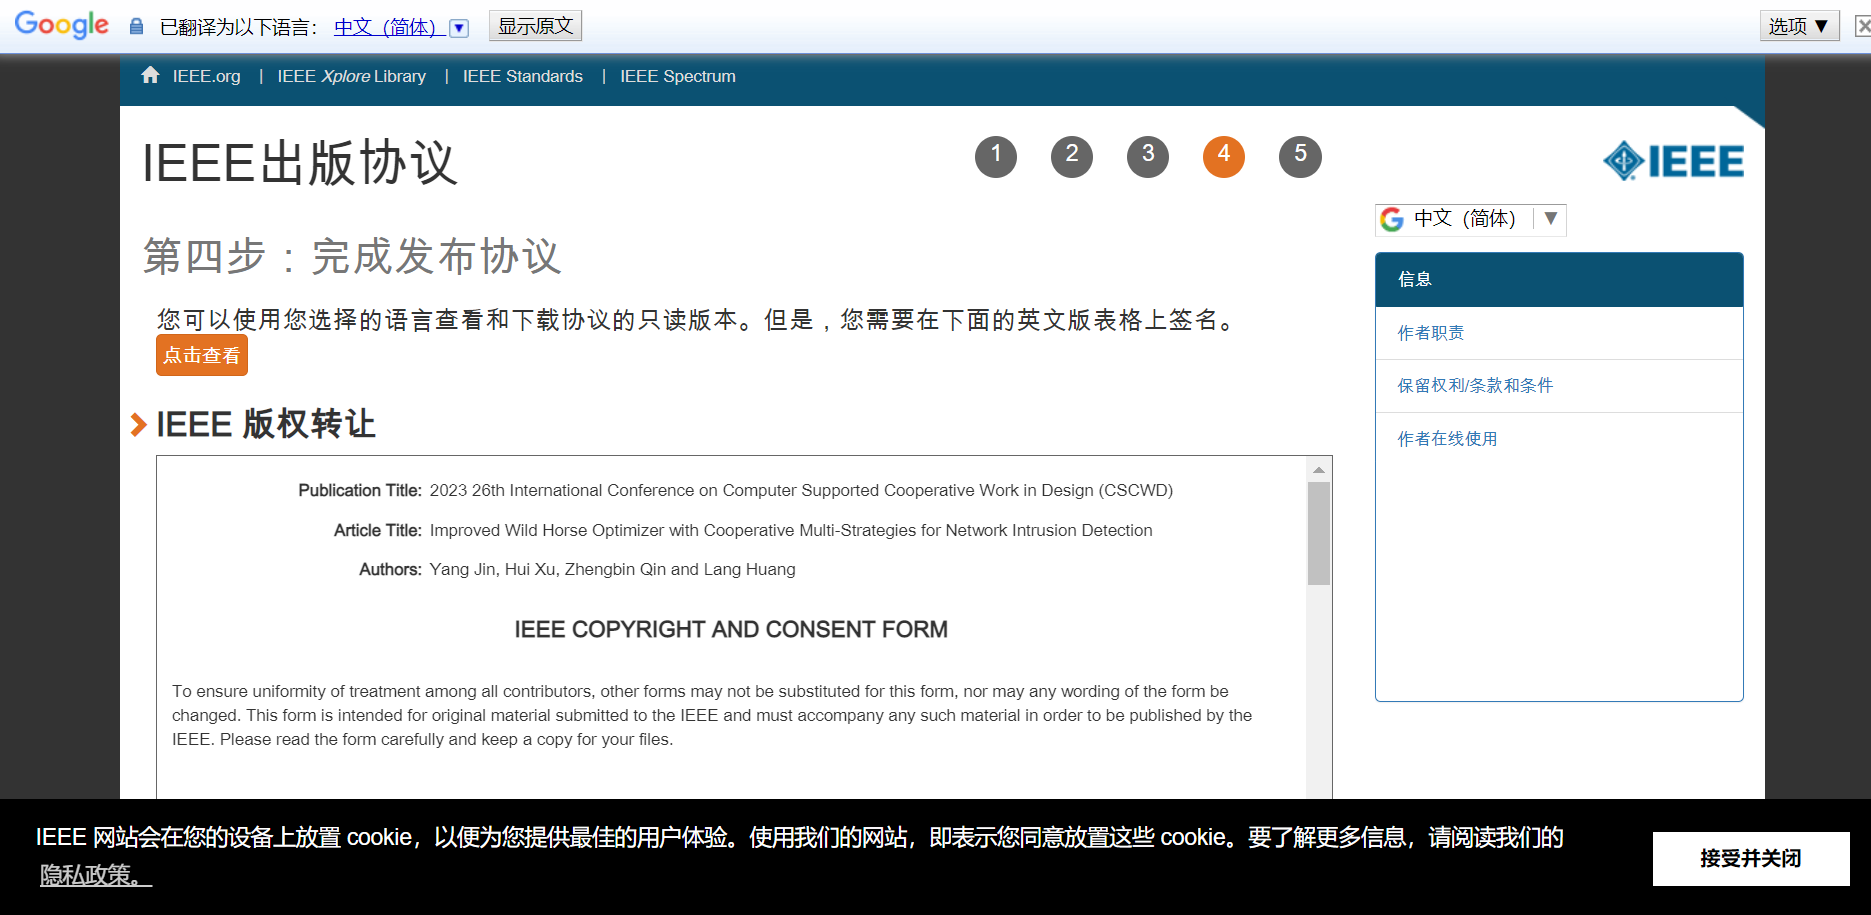The image size is (1871, 915).
Task: Click the IEEE logo
Action: coord(1673,161)
